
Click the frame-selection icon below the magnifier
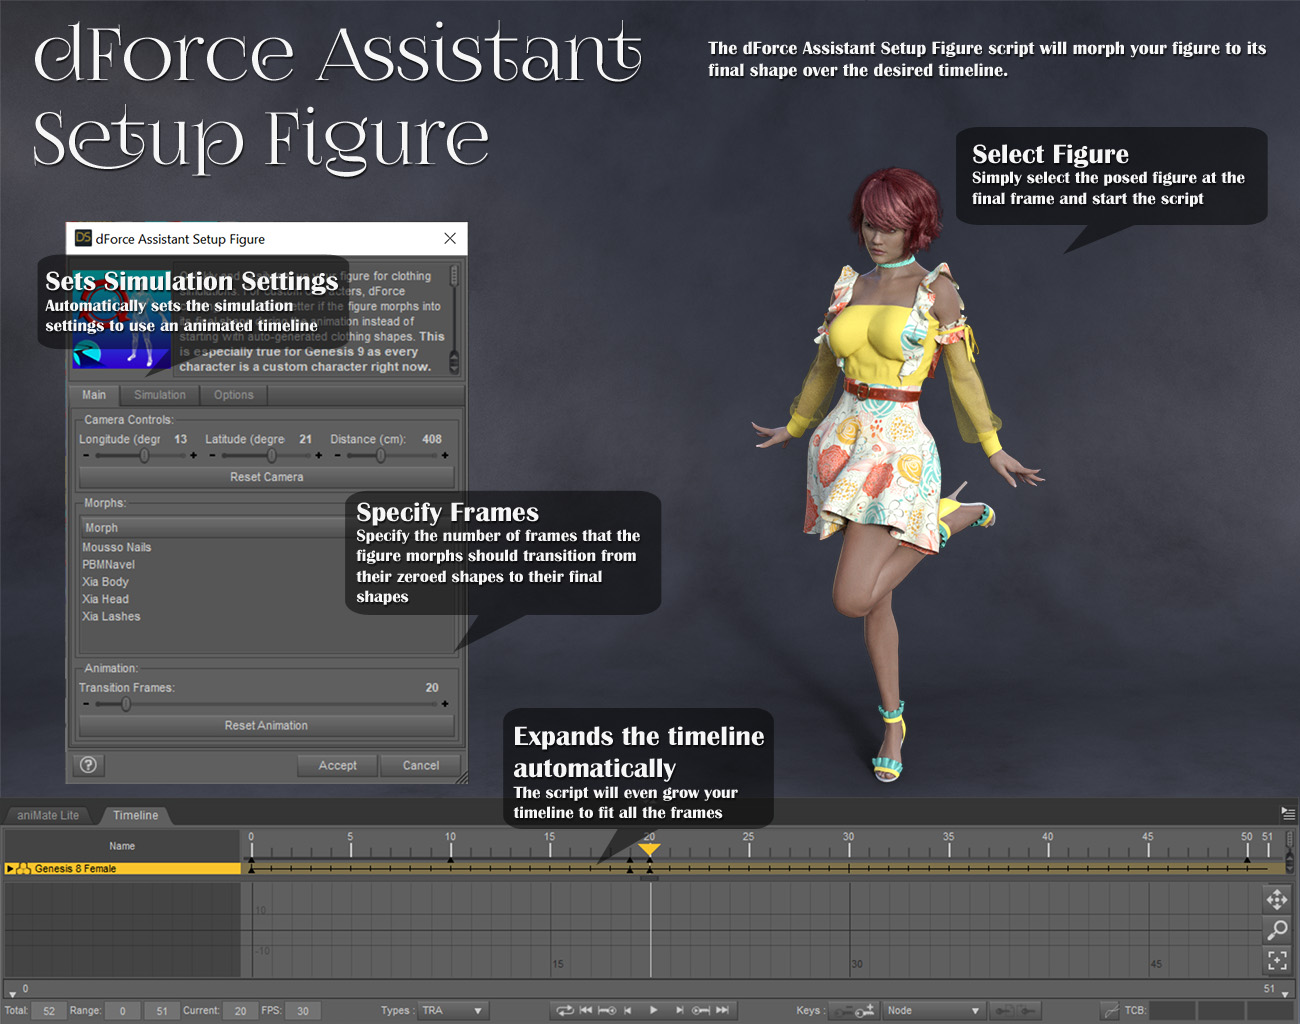click(1277, 960)
